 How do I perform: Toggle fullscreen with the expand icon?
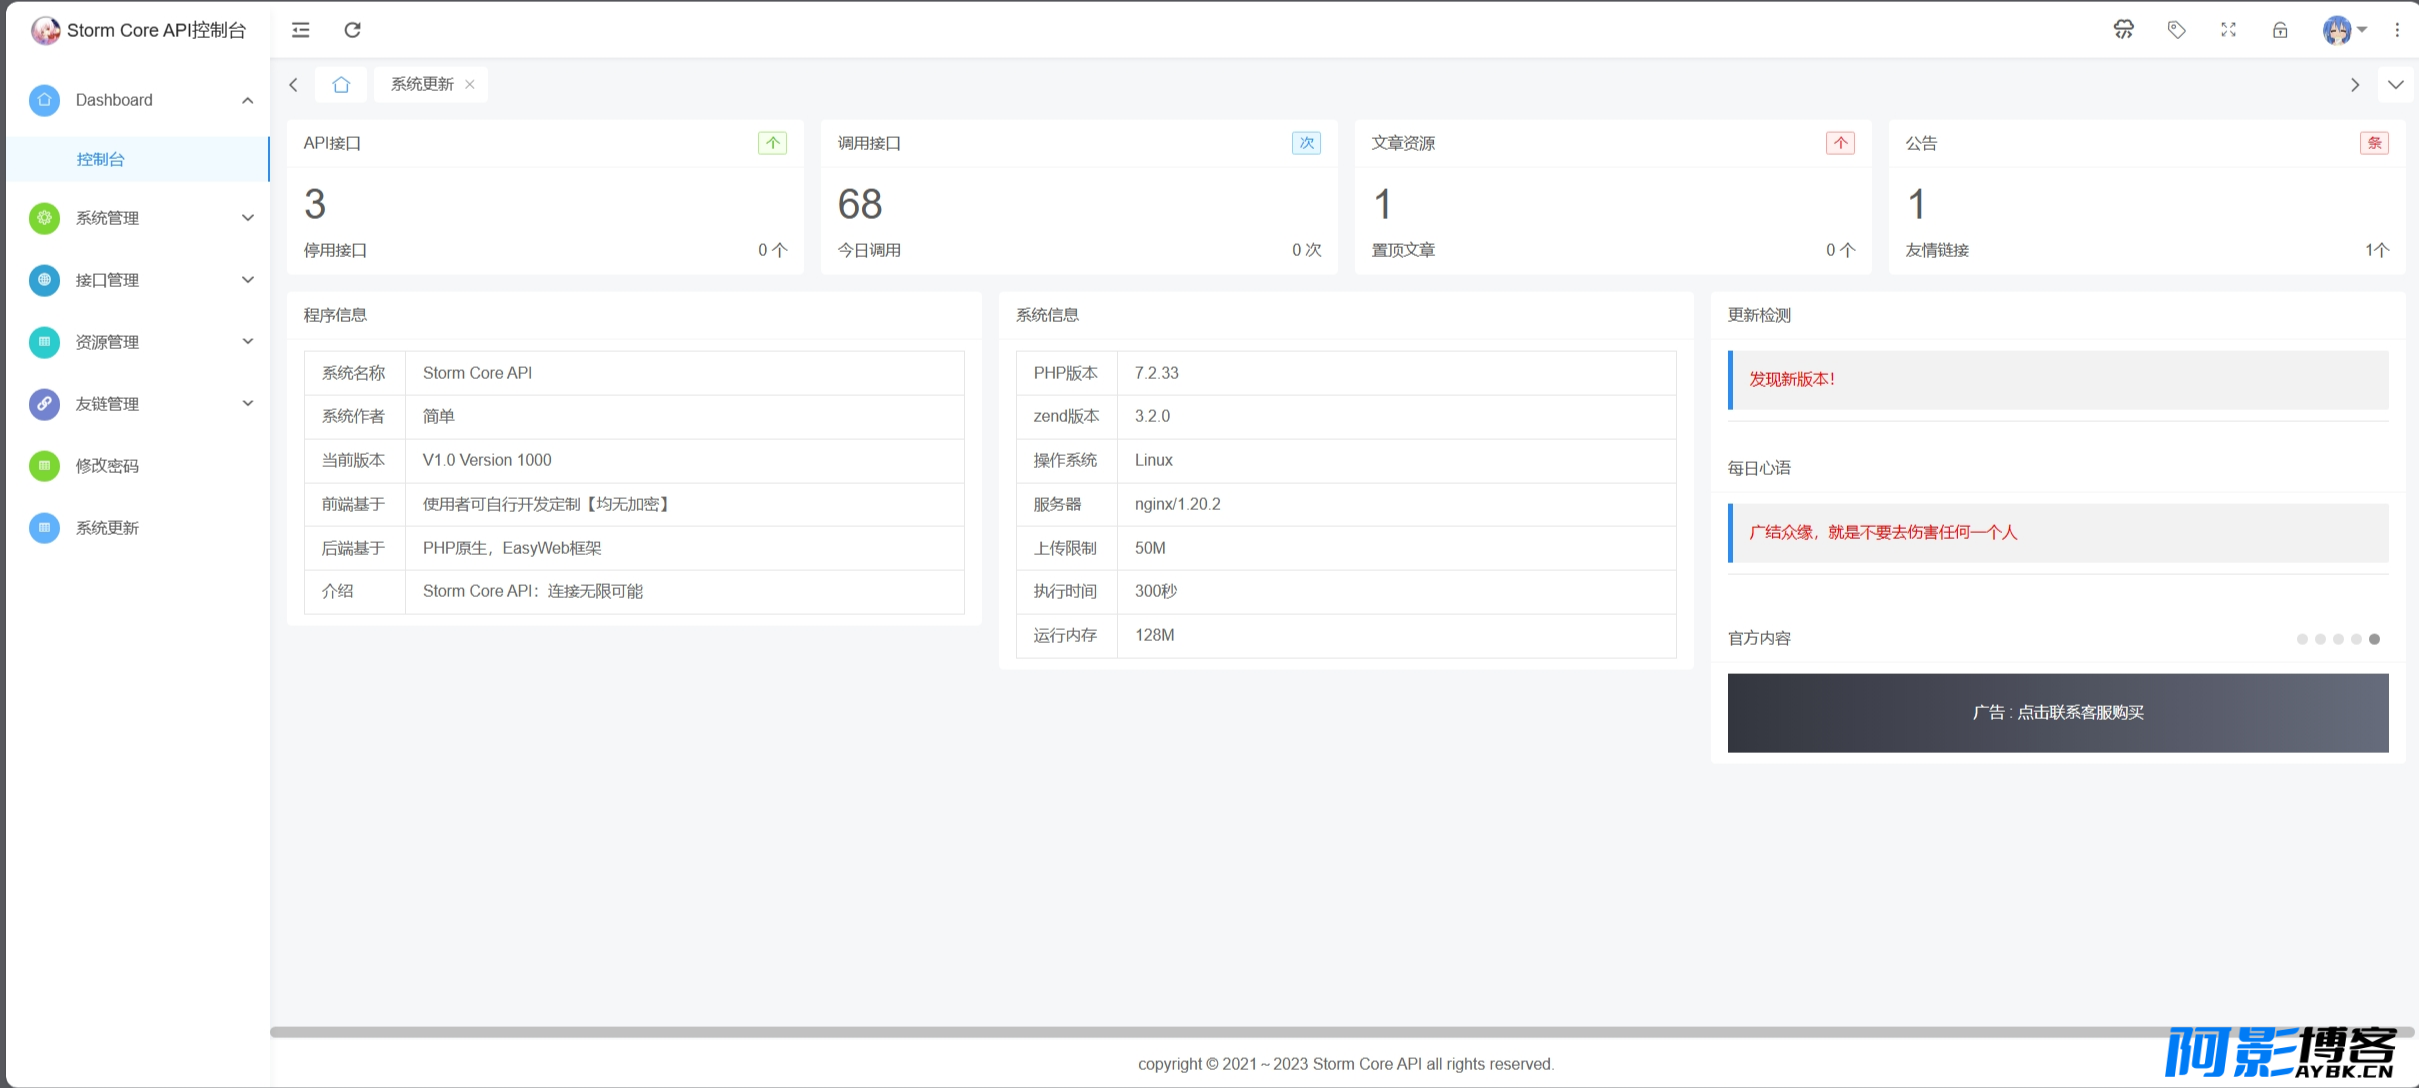tap(2228, 30)
